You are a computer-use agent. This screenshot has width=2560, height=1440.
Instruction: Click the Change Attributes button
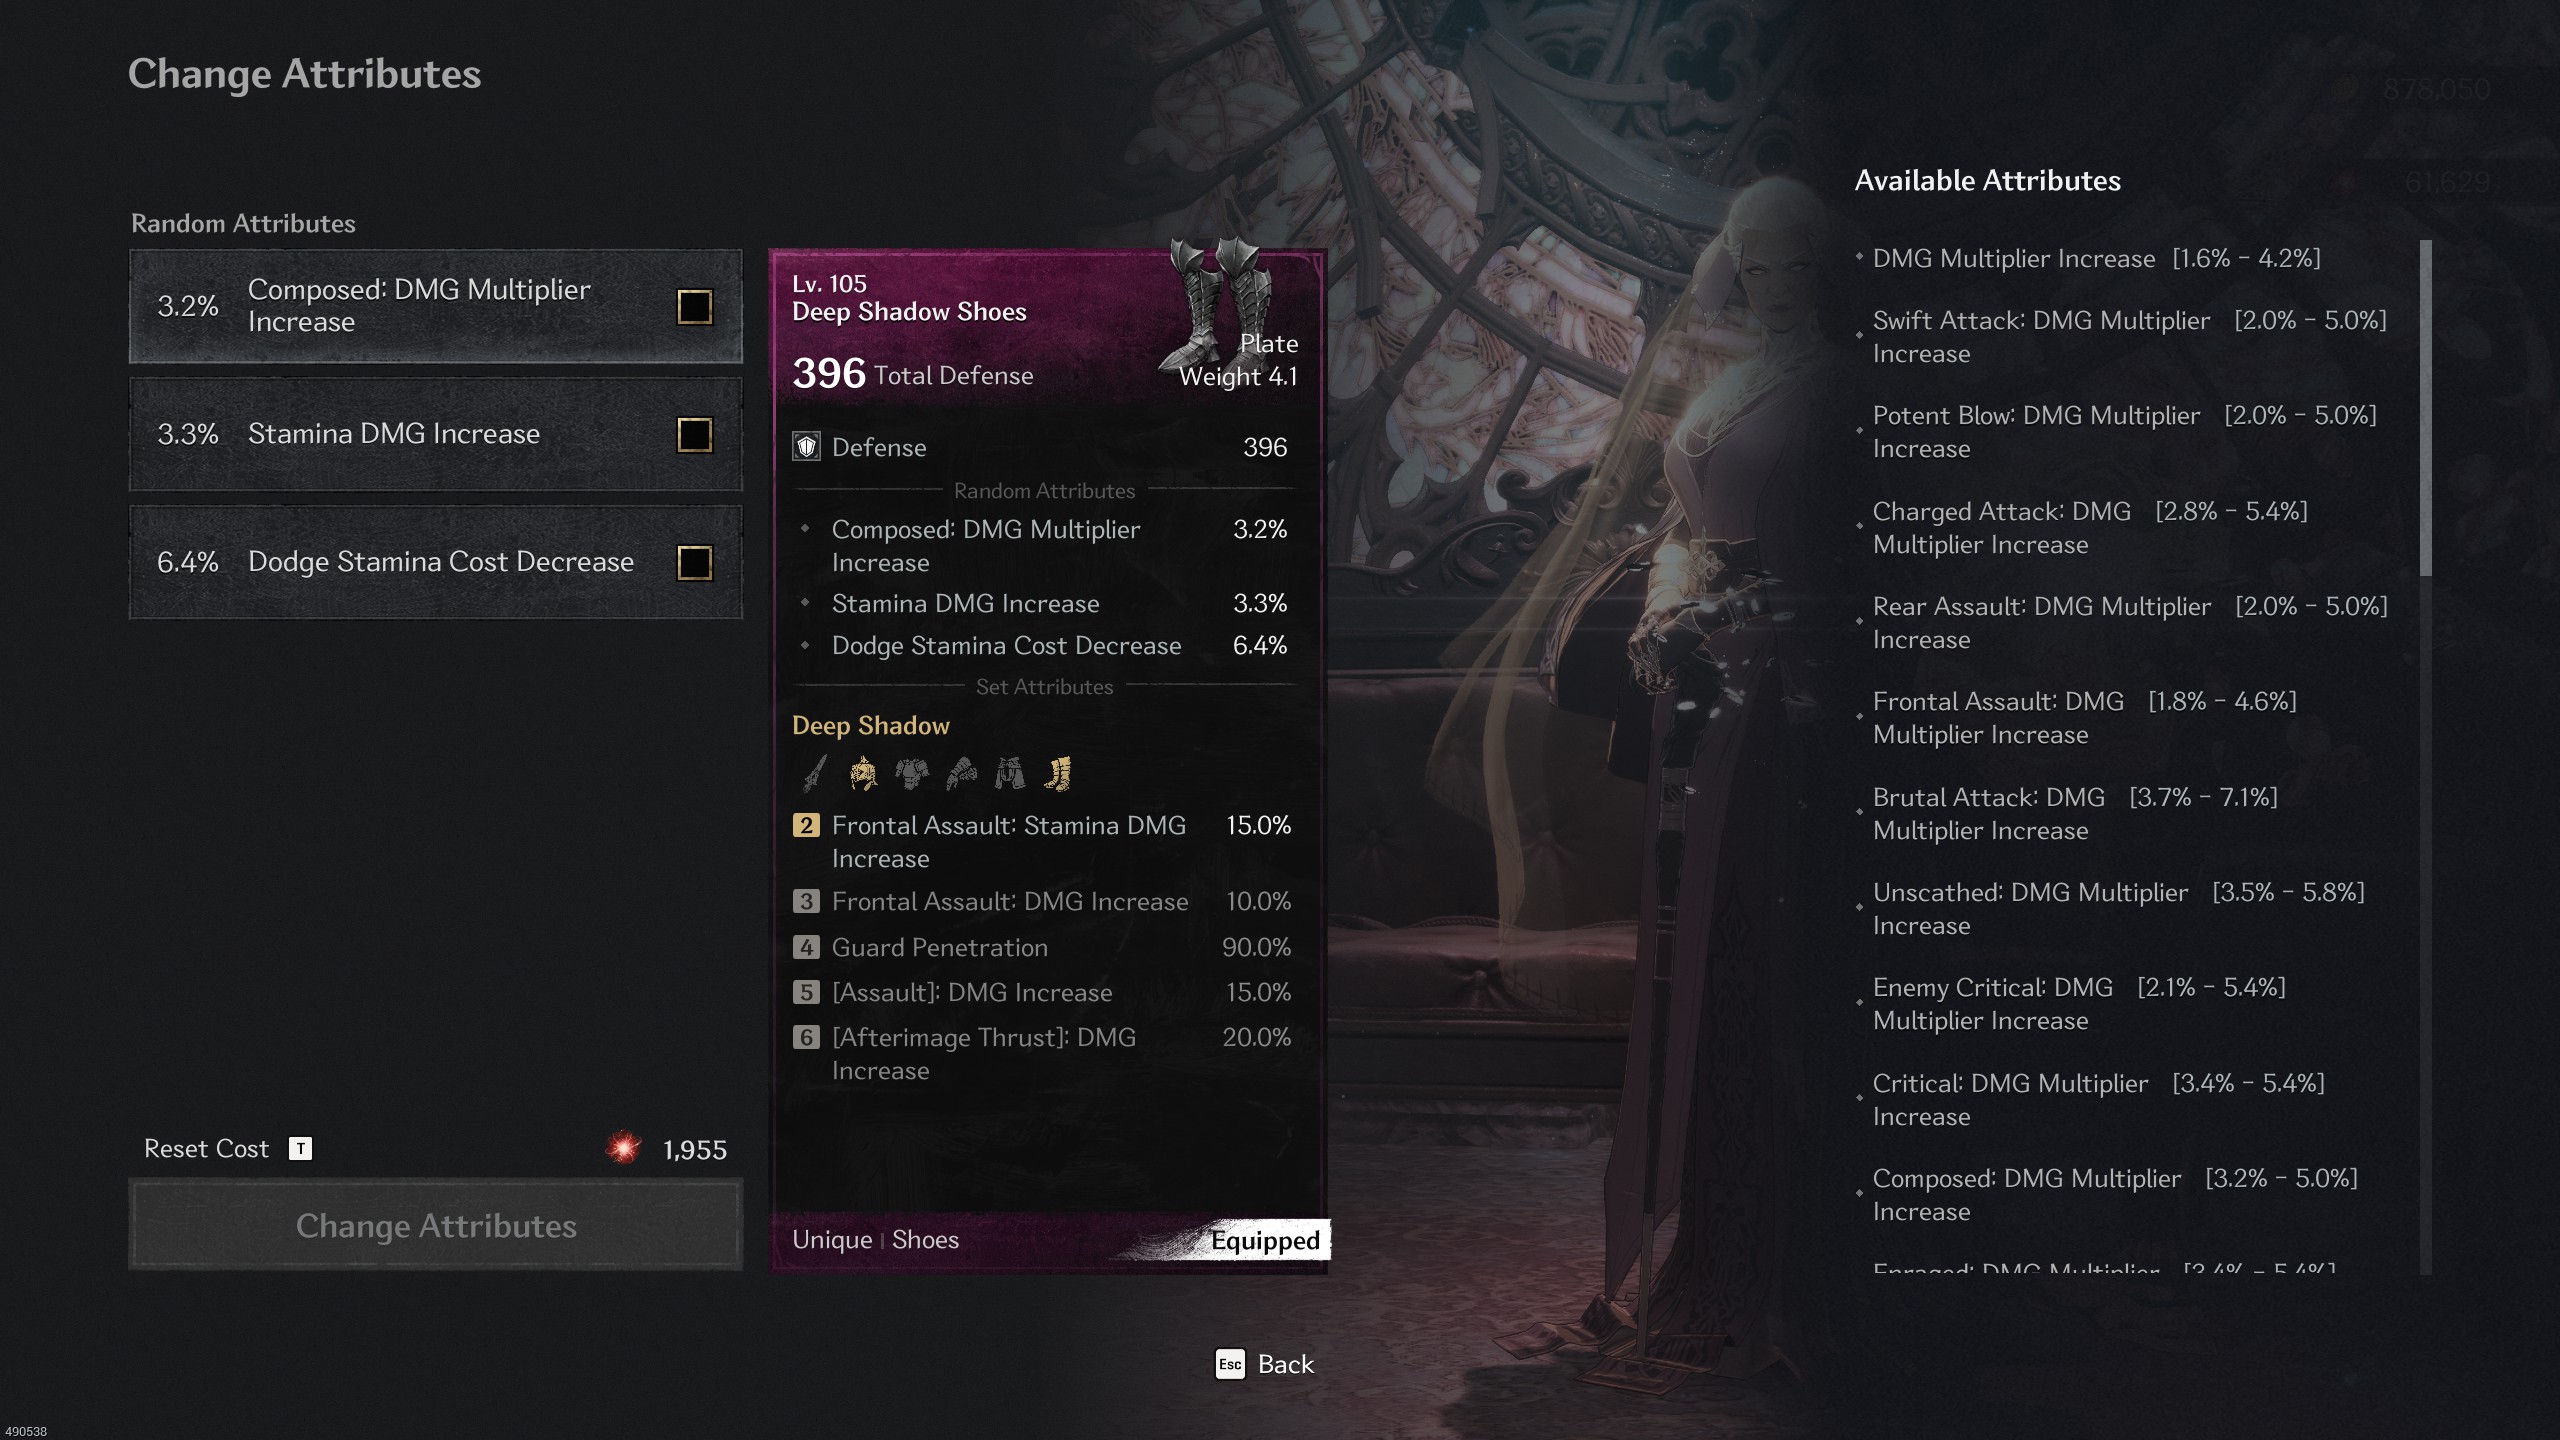click(x=436, y=1225)
